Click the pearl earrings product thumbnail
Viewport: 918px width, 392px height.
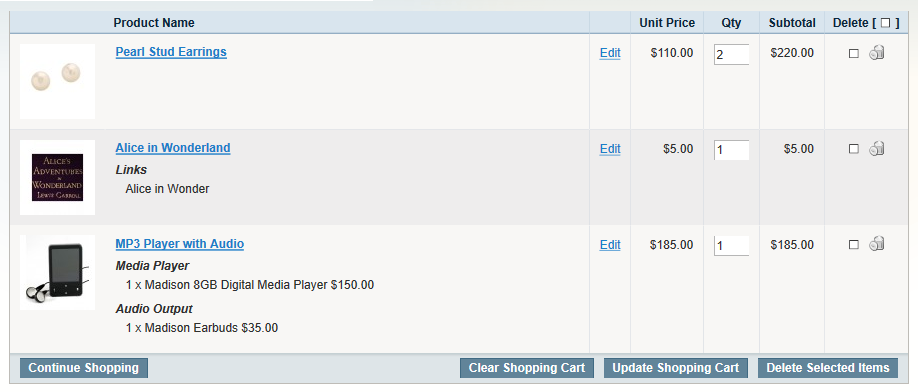pyautogui.click(x=57, y=81)
